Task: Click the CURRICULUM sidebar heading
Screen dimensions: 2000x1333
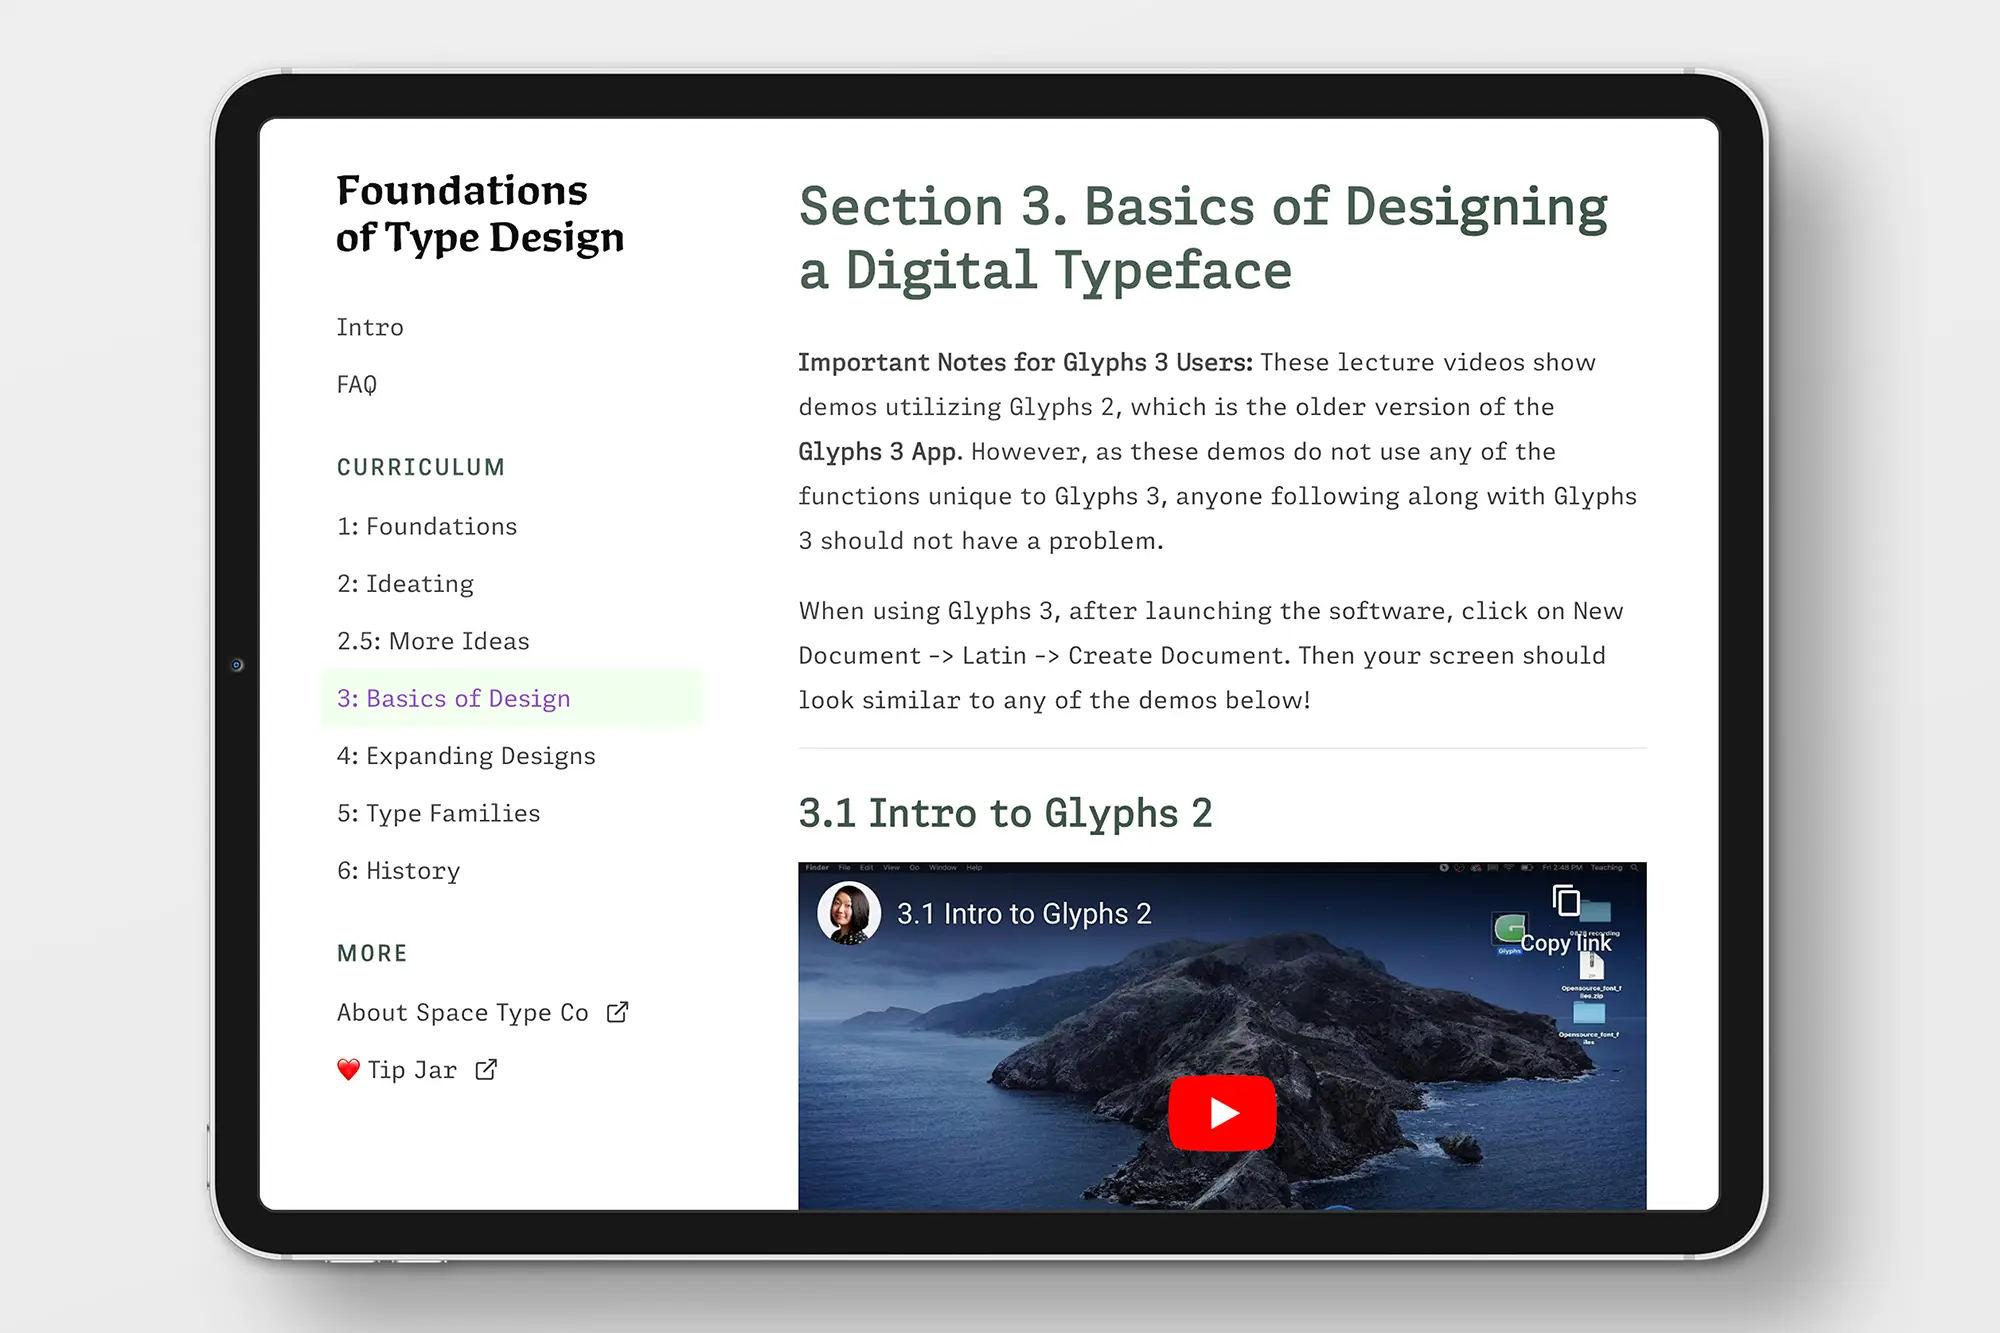Action: [421, 467]
